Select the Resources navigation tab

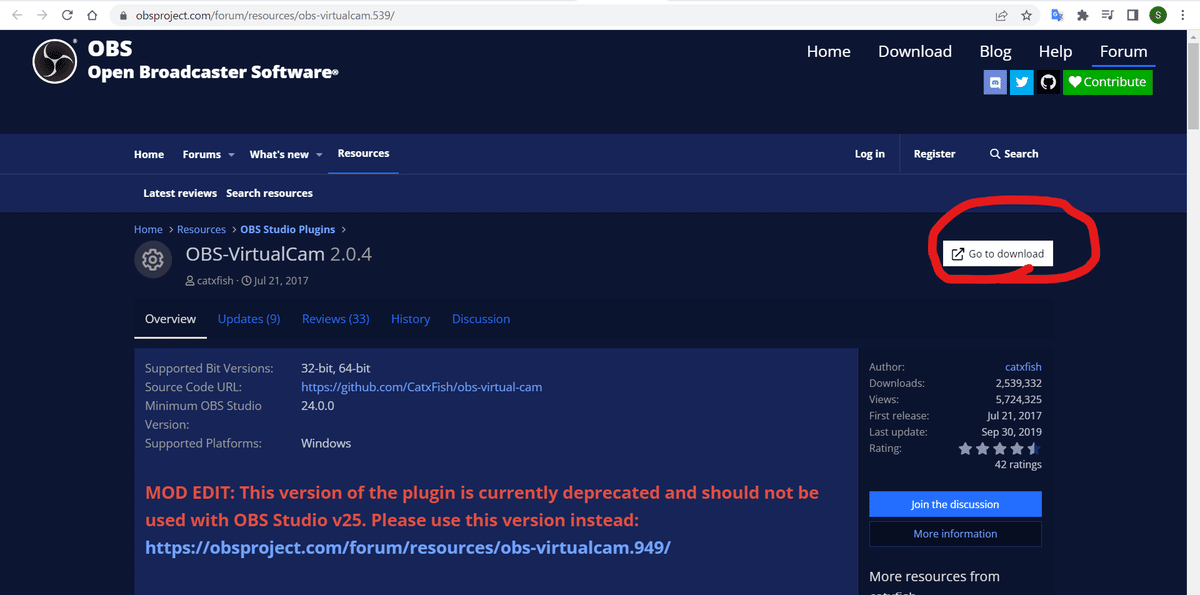(363, 153)
